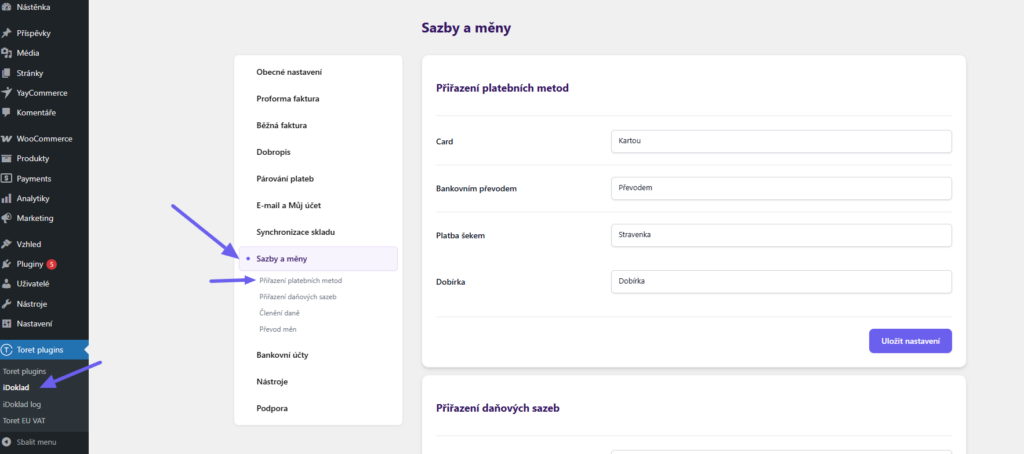Click the Sazby a měny page heading
The height and width of the screenshot is (454, 1024).
[466, 28]
